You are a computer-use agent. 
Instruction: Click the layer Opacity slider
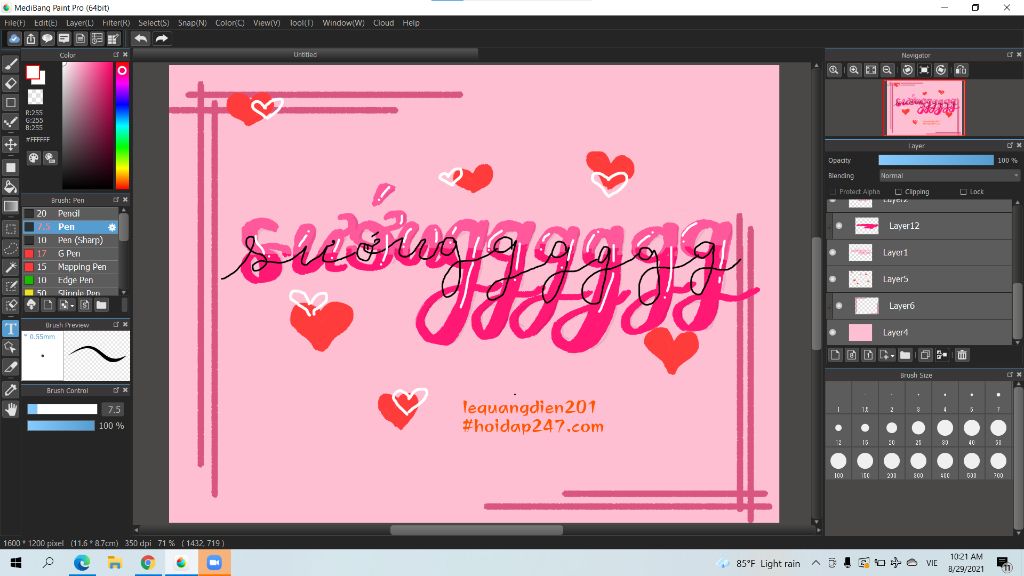click(x=936, y=160)
